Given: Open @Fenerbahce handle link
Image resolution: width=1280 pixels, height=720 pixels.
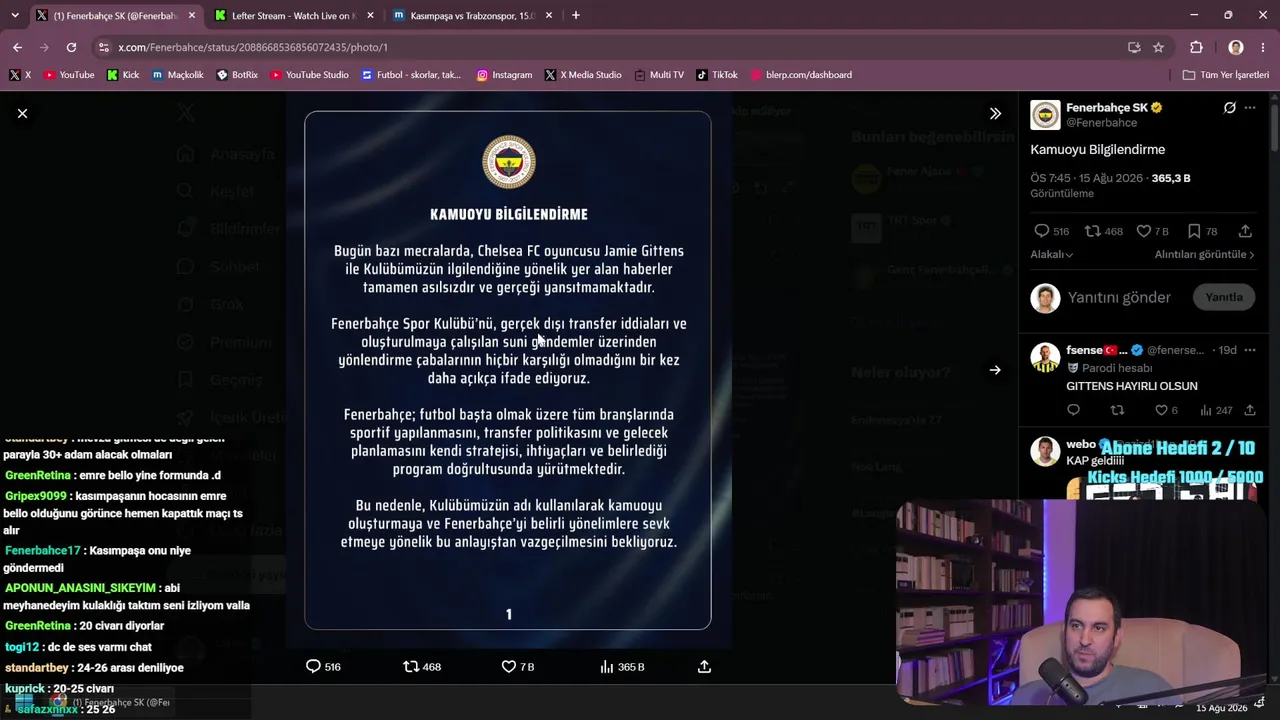Looking at the screenshot, I should pos(1101,123).
